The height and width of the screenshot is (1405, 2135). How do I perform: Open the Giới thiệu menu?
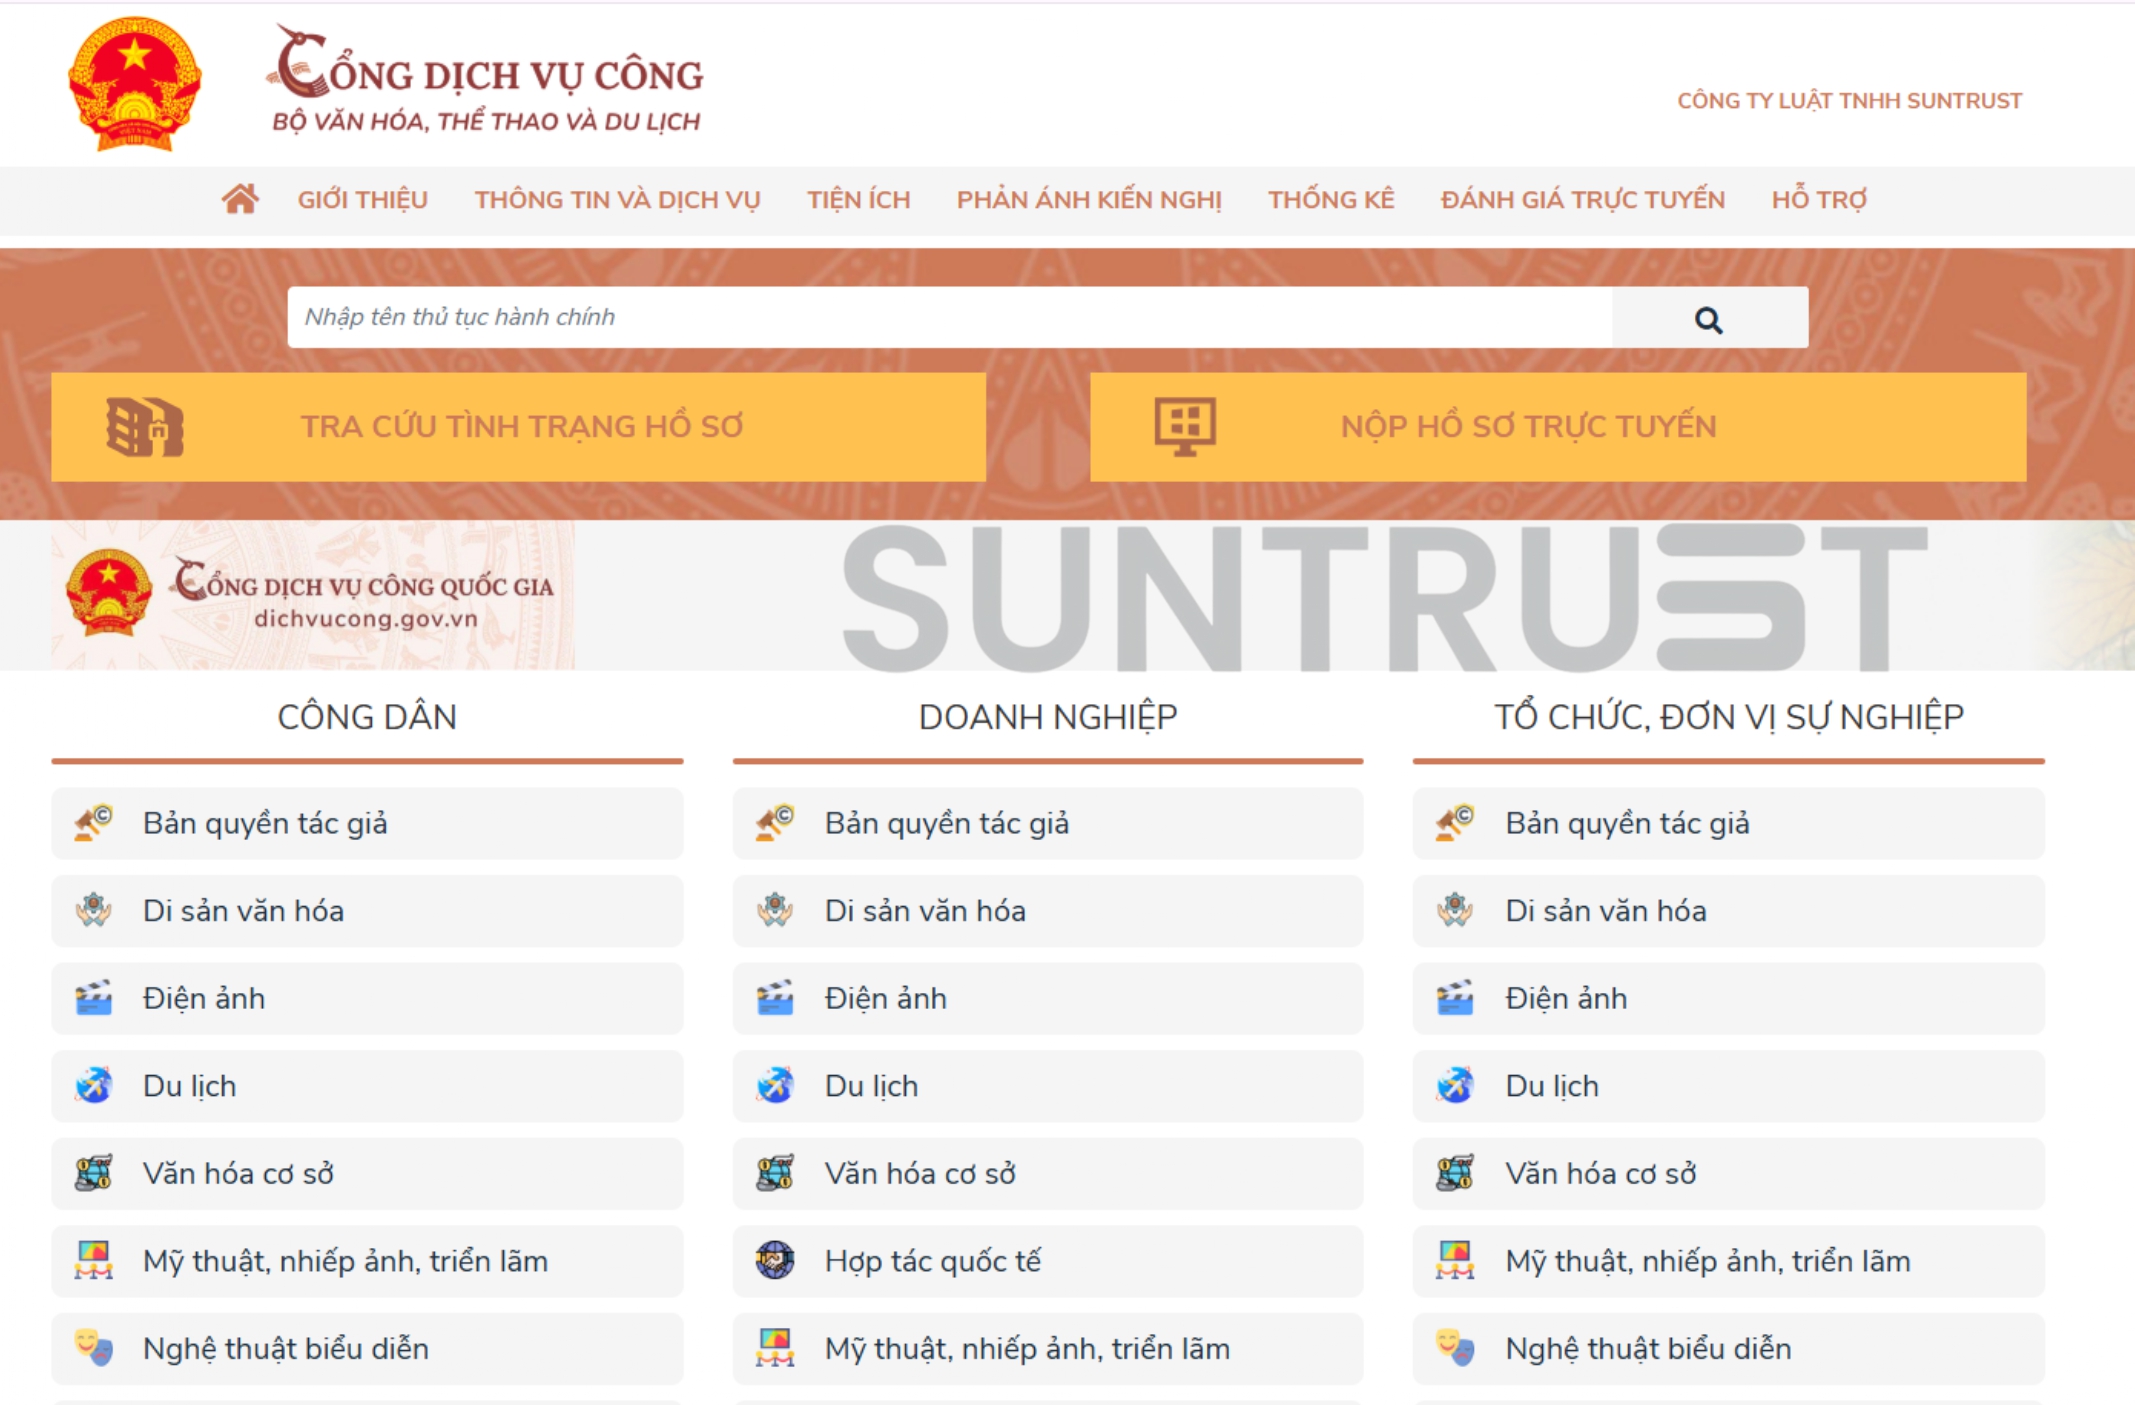click(x=362, y=200)
